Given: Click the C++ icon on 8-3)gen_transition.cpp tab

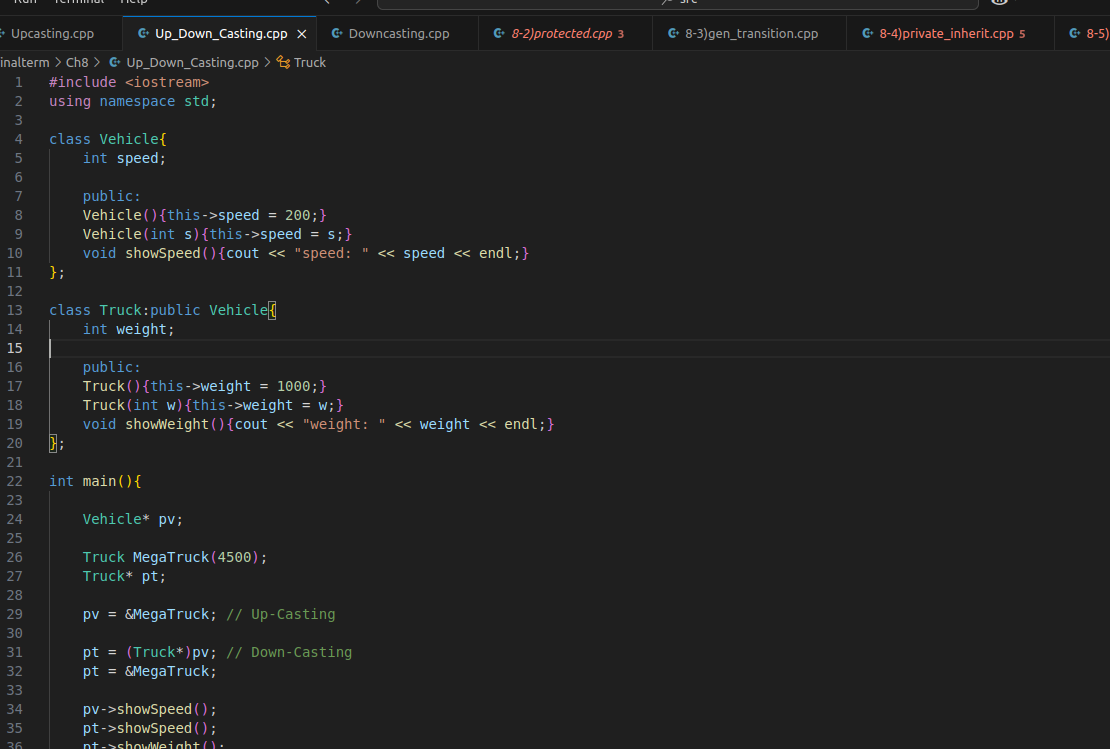Looking at the screenshot, I should point(673,33).
